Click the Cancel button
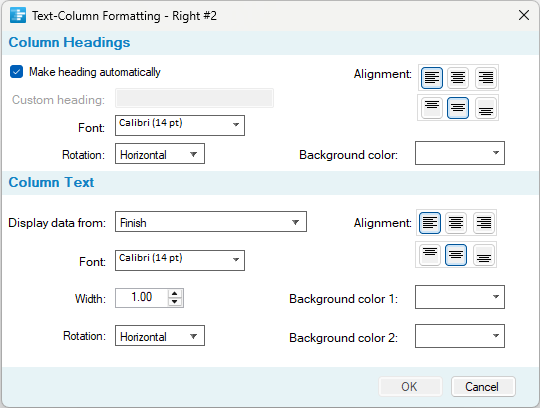Viewport: 540px width, 408px height. (x=483, y=387)
